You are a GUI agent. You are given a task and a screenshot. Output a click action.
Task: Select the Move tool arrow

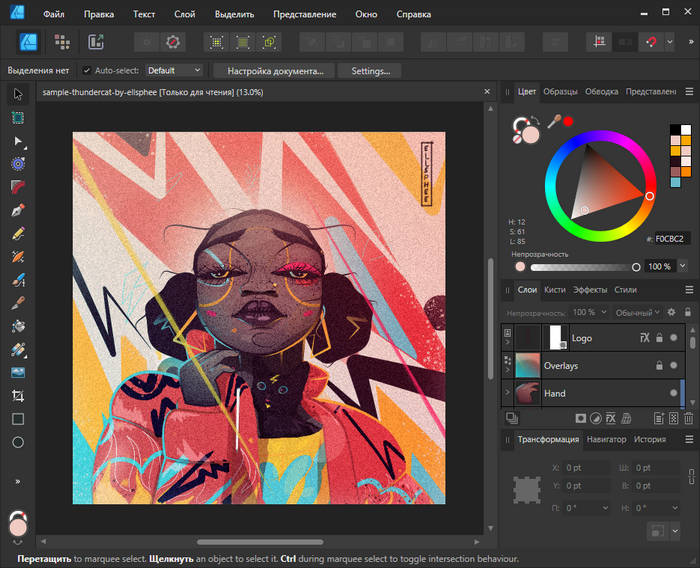coord(18,94)
